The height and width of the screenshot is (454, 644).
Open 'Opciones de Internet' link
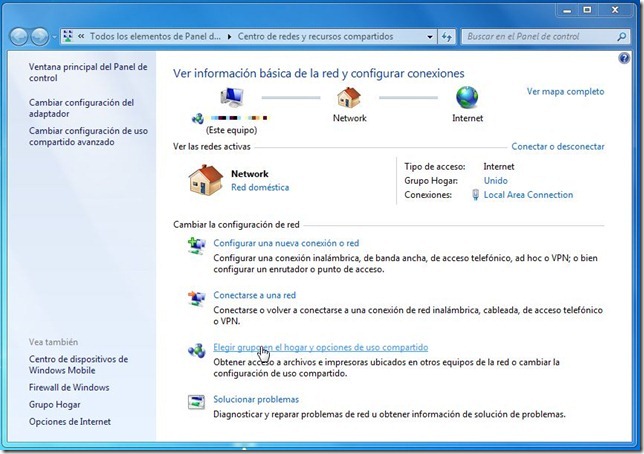point(70,422)
